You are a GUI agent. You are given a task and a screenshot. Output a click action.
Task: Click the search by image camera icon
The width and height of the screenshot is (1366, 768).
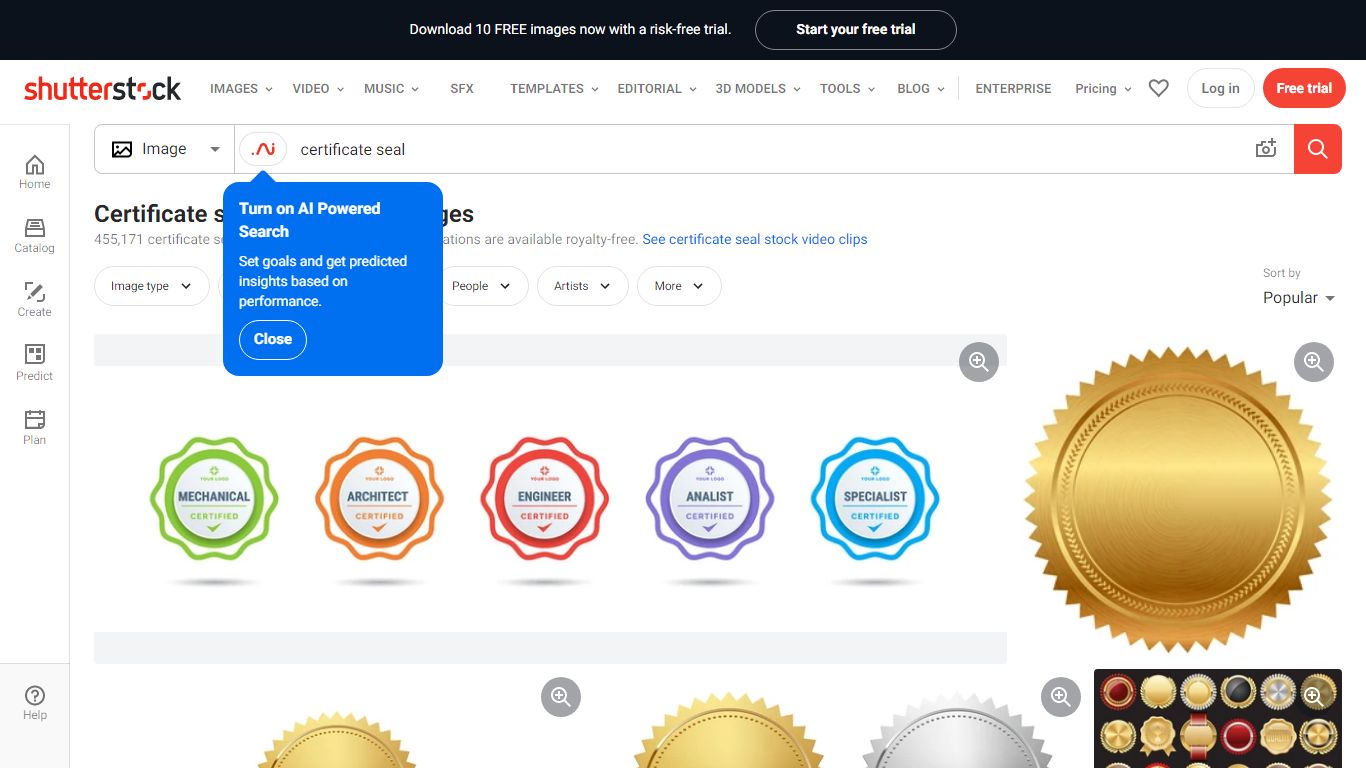tap(1266, 149)
